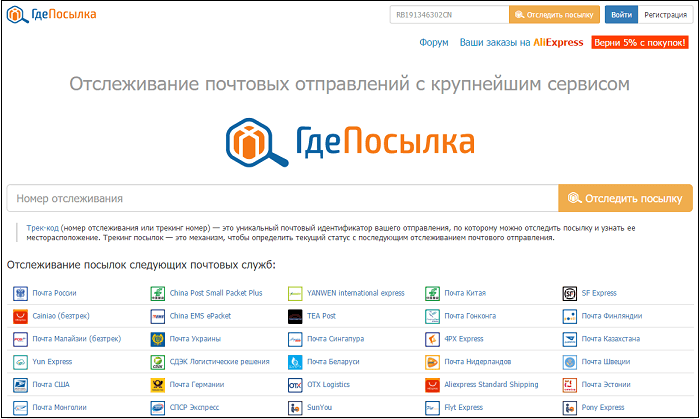The height and width of the screenshot is (419, 700).
Task: Click the Почта Сингапура icon
Action: 295,339
